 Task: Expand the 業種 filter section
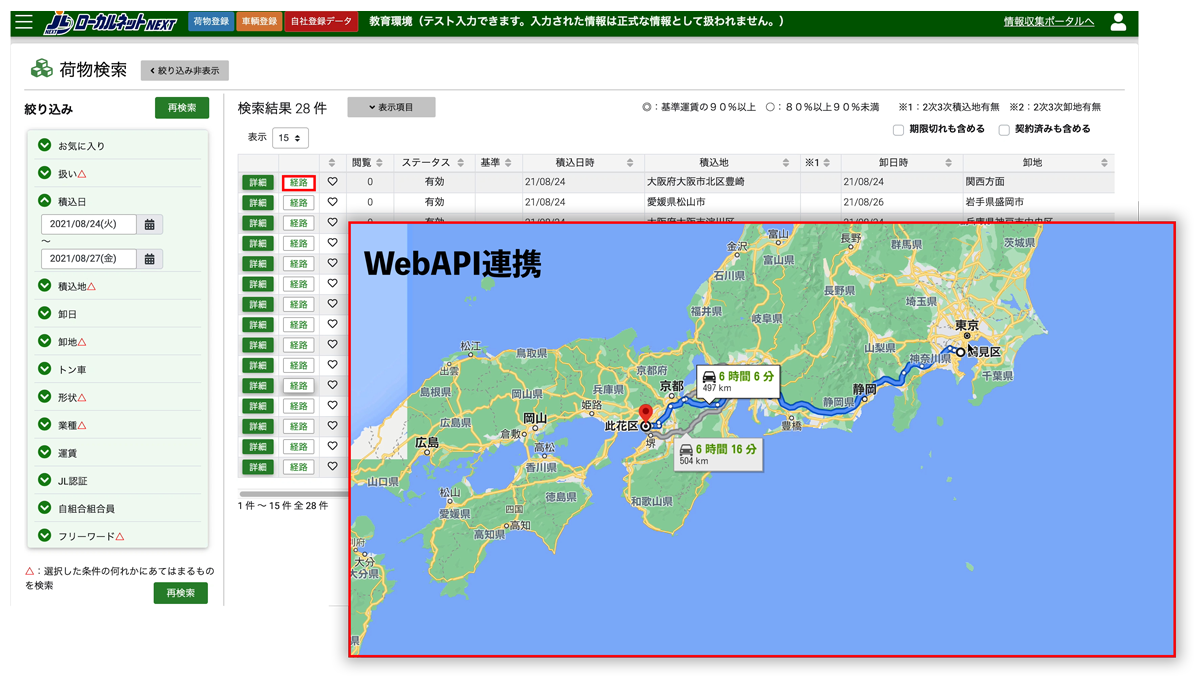click(x=45, y=425)
